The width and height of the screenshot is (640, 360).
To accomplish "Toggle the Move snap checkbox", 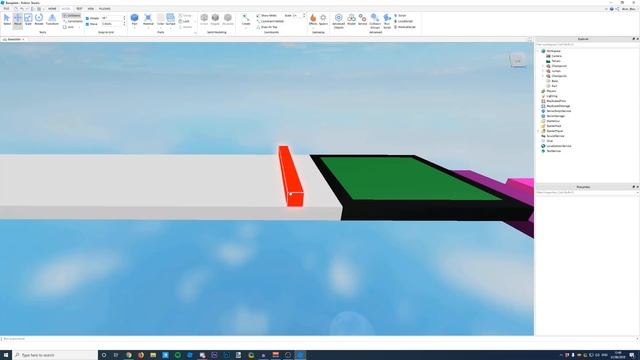I will coord(87,24).
